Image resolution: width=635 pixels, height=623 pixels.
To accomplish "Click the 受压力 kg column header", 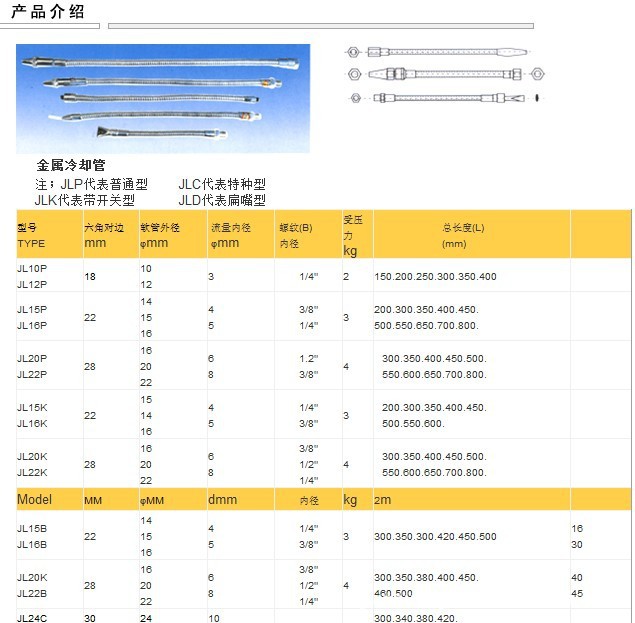I will tap(352, 234).
